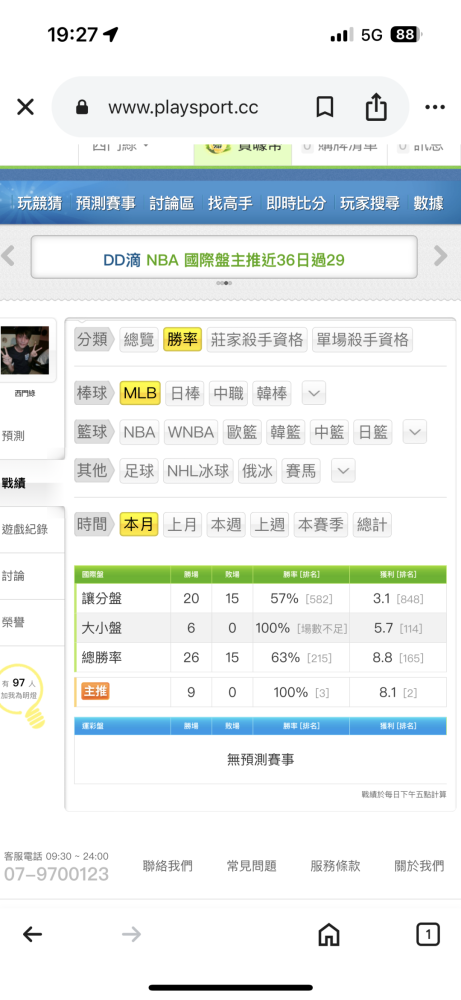Select 本週 time range
Viewport: 461px width, 1000px height.
[226, 525]
